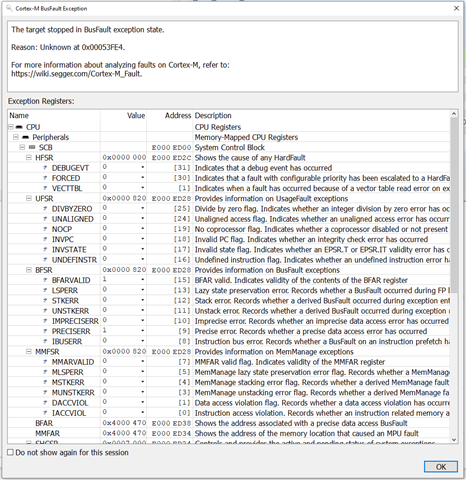Click the SCB block icon
Viewport: 466px width, 480px height.
32,147
